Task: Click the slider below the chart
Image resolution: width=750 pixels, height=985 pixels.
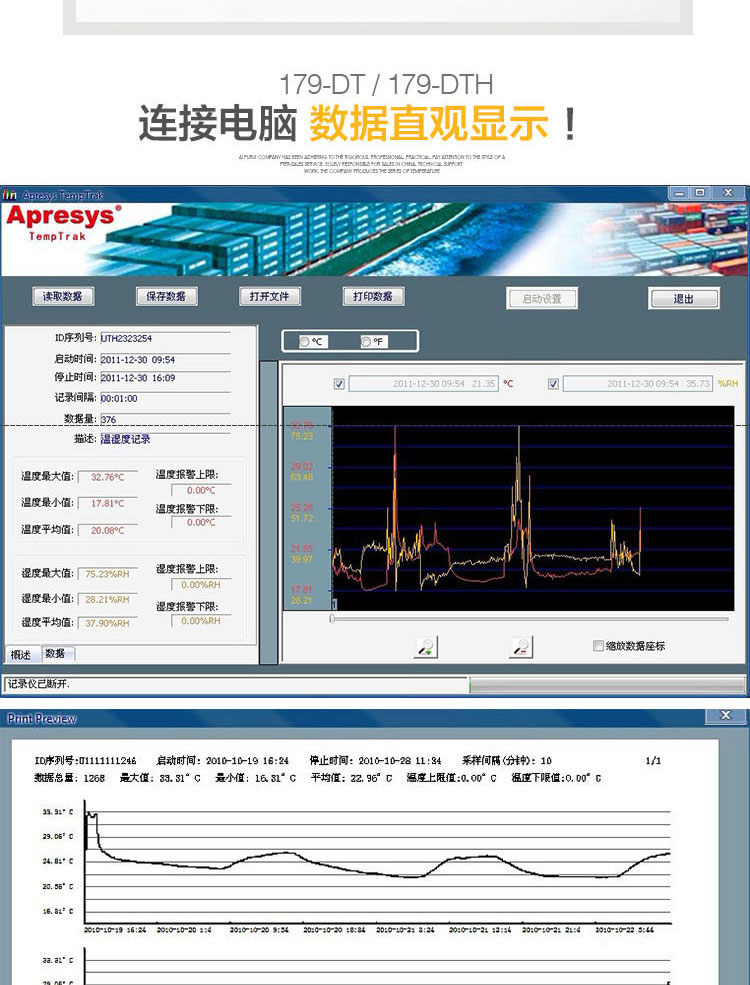Action: click(530, 619)
